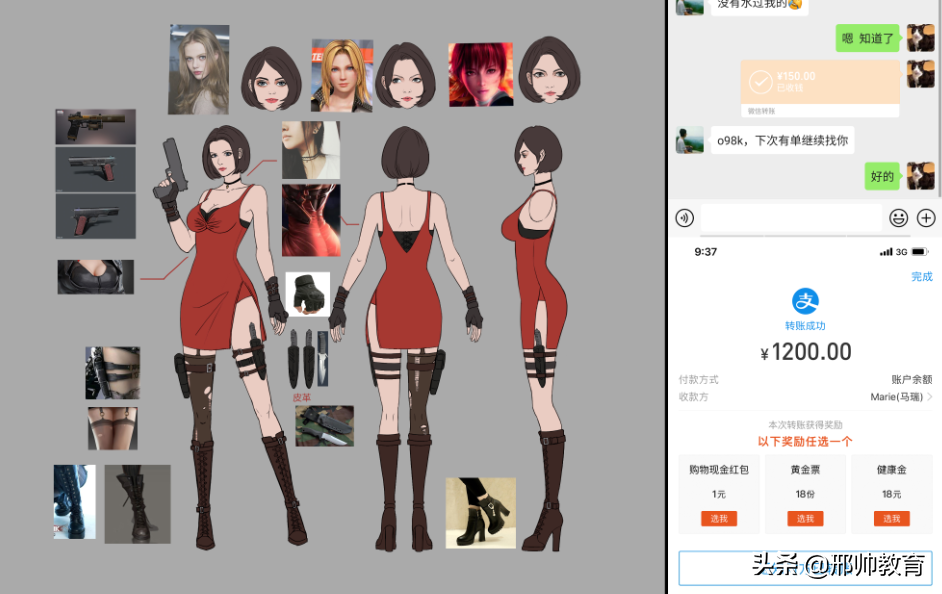
Task: Open the emoji picker in chat
Action: coord(898,217)
